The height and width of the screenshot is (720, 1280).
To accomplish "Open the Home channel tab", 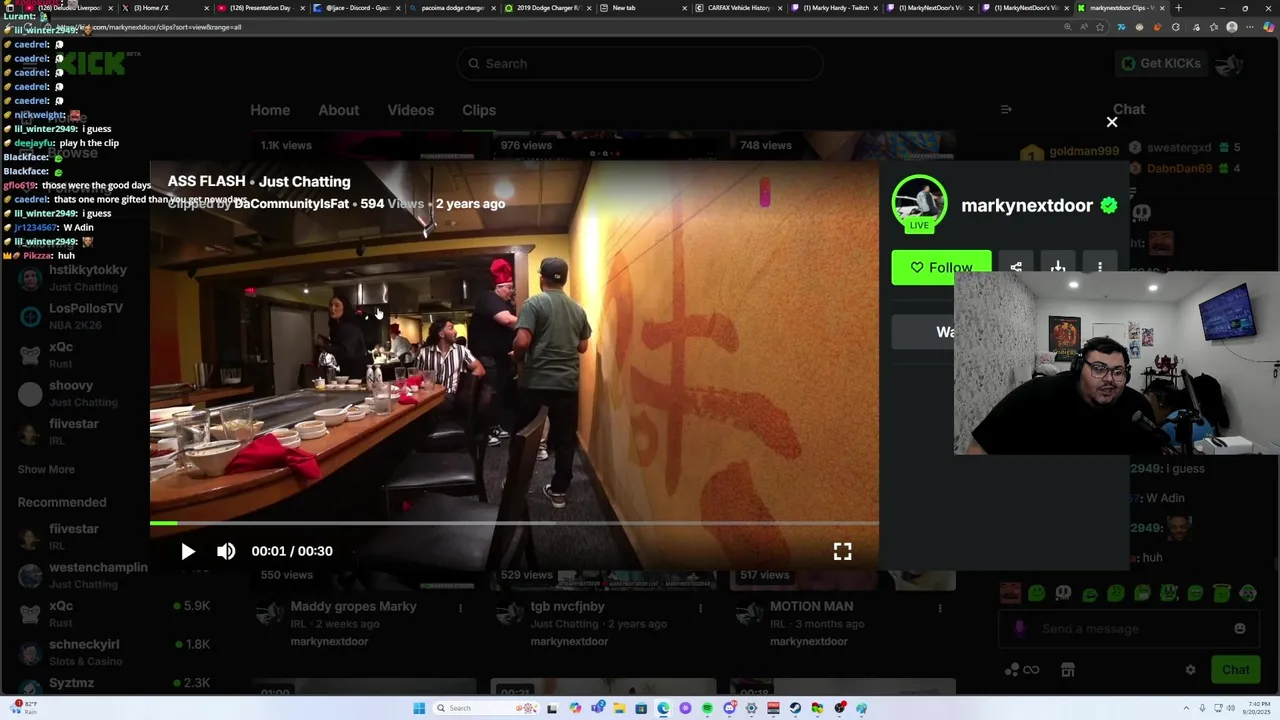I will (270, 110).
